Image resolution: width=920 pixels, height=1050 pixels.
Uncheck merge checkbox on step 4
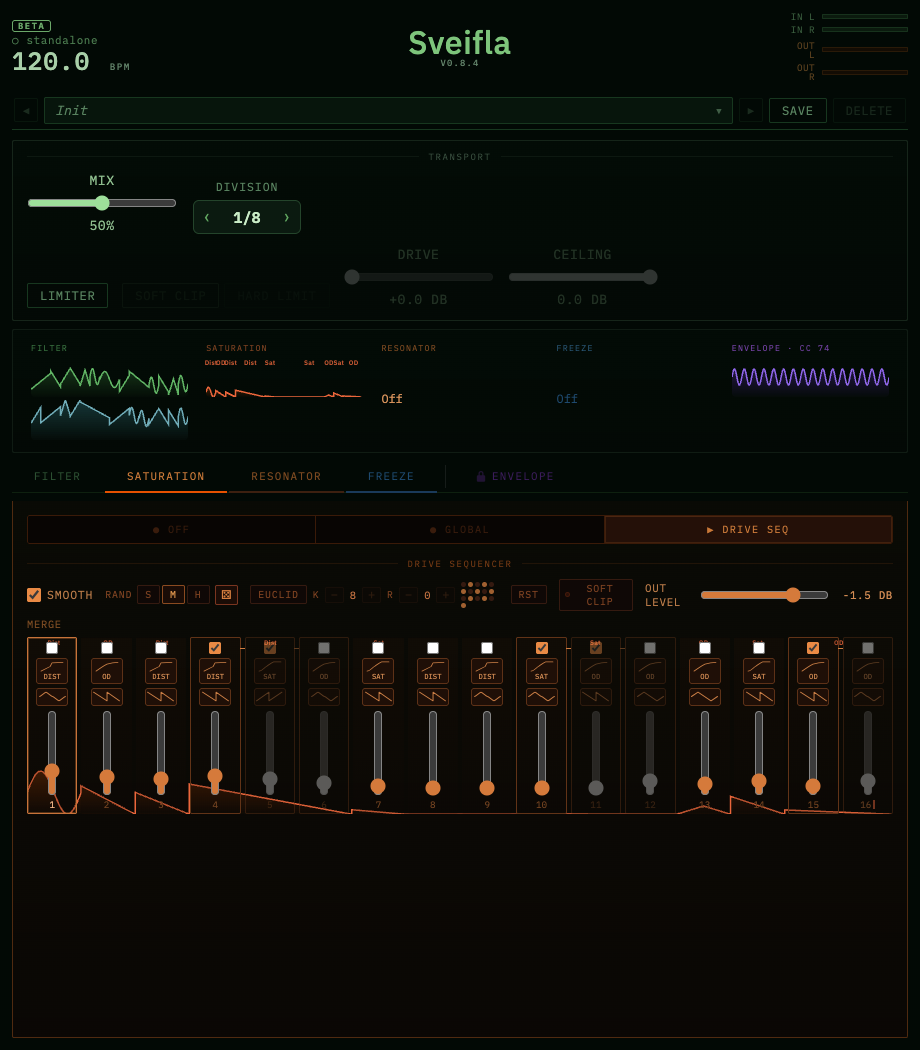215,648
